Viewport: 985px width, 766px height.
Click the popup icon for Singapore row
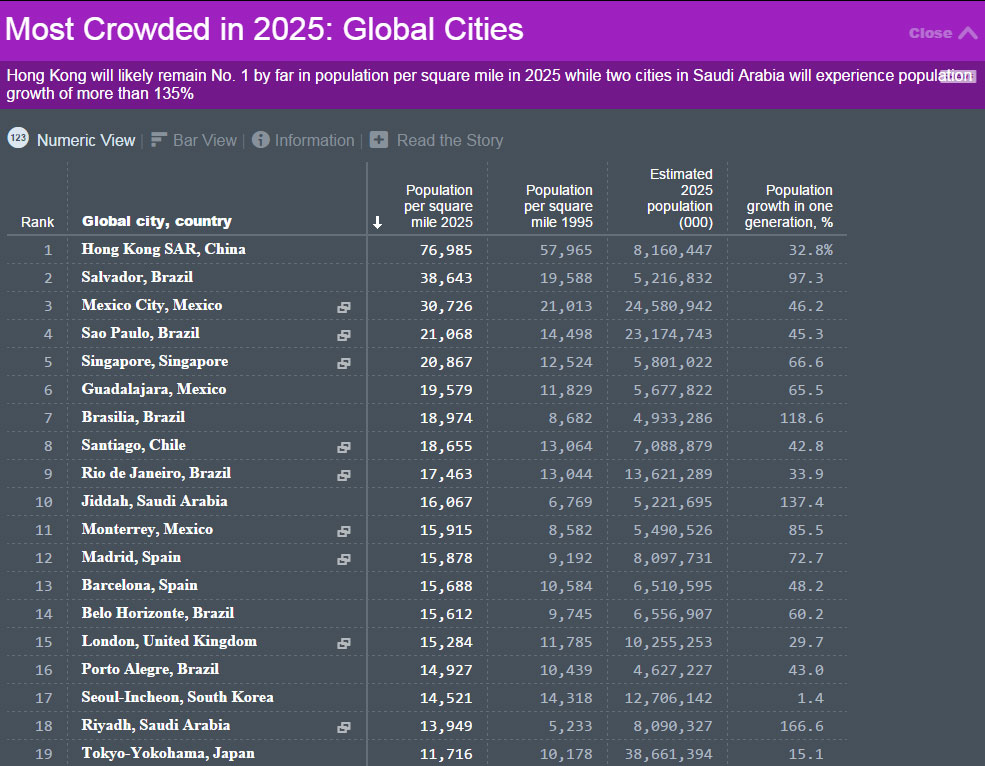click(343, 363)
